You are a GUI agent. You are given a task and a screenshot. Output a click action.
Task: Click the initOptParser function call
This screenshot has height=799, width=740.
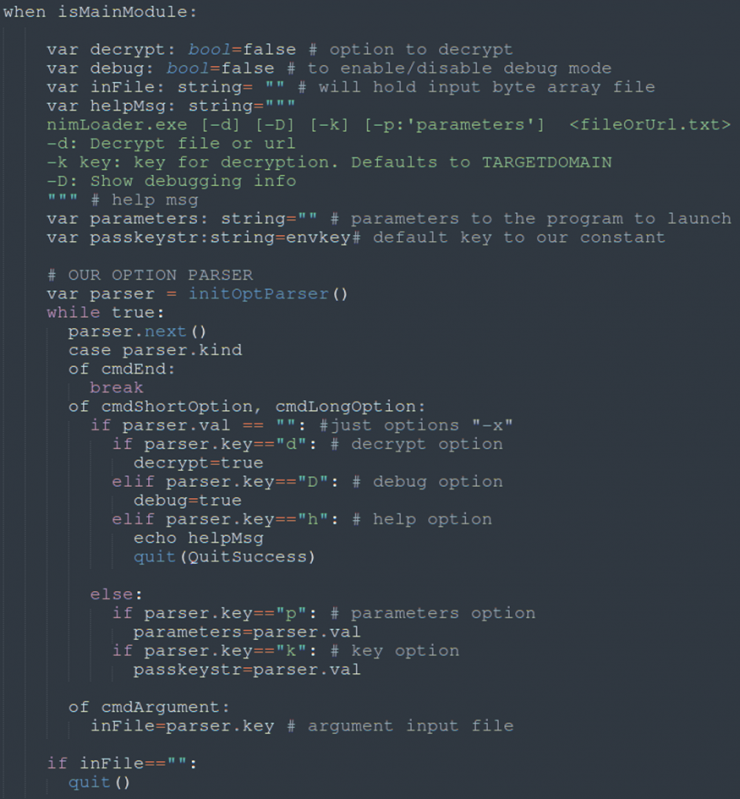pyautogui.click(x=268, y=294)
